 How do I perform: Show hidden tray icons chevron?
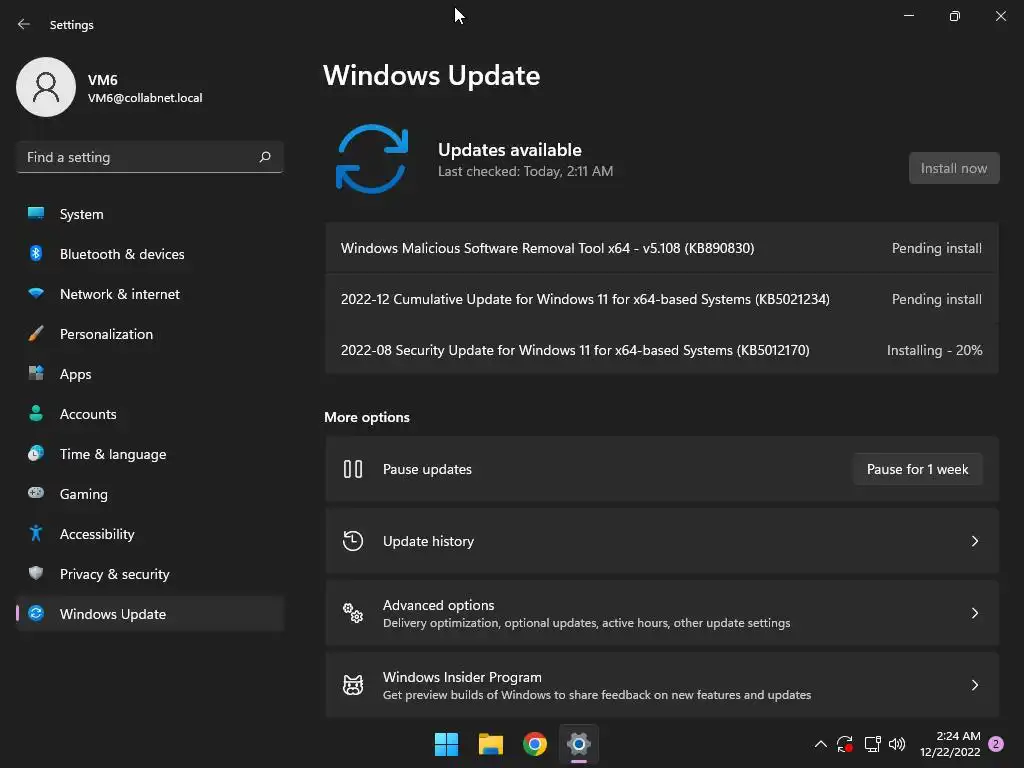pos(821,744)
